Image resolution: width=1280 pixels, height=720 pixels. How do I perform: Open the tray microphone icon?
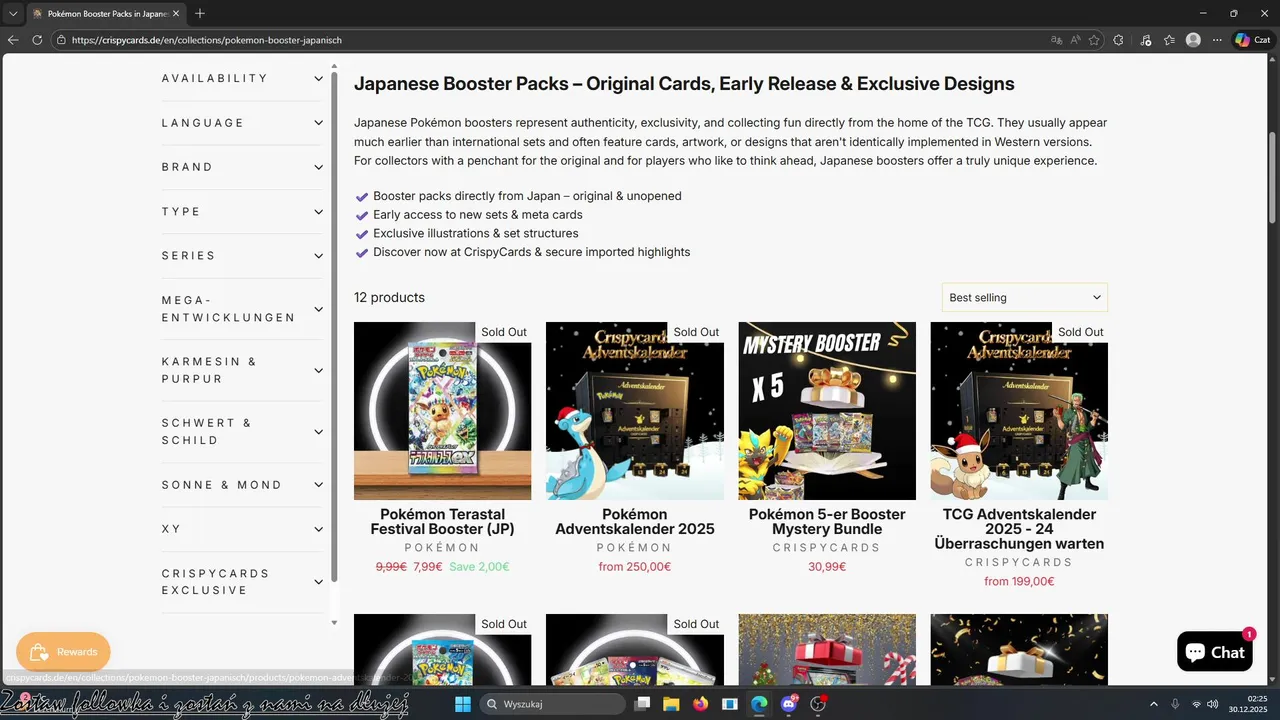1175,704
